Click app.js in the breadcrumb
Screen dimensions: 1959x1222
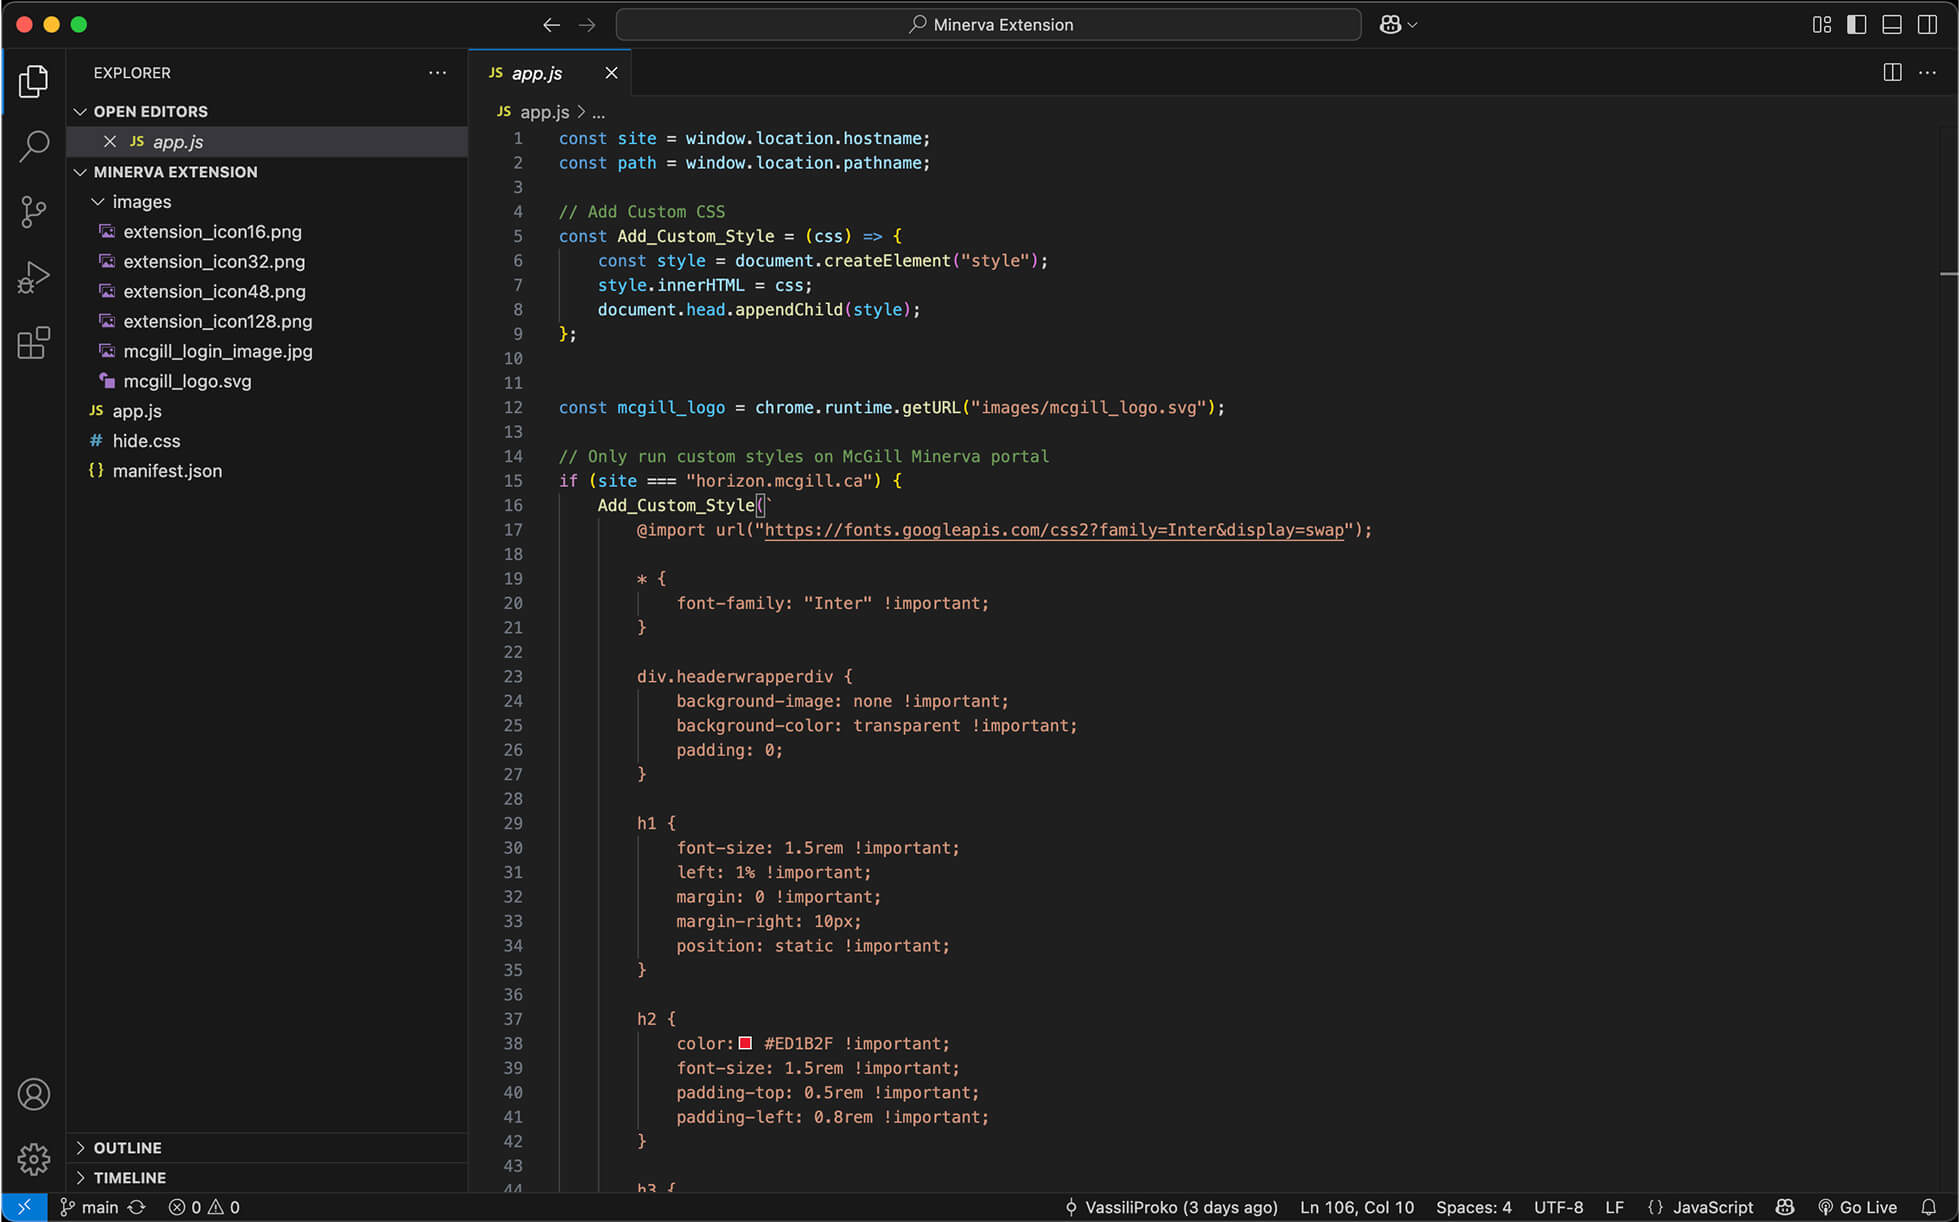click(x=544, y=112)
